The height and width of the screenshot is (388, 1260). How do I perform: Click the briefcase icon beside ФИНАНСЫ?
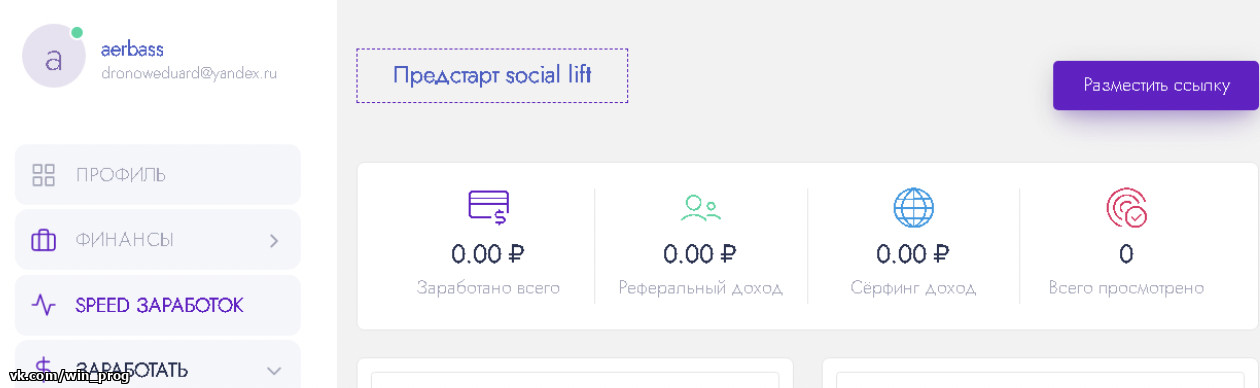pyautogui.click(x=43, y=240)
